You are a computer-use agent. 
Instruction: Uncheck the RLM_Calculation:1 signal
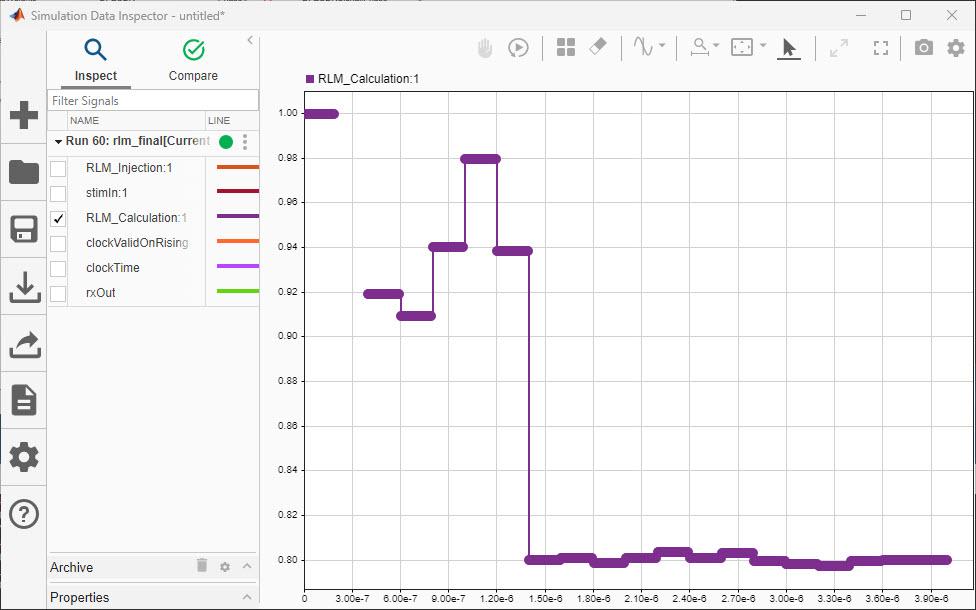tap(57, 217)
